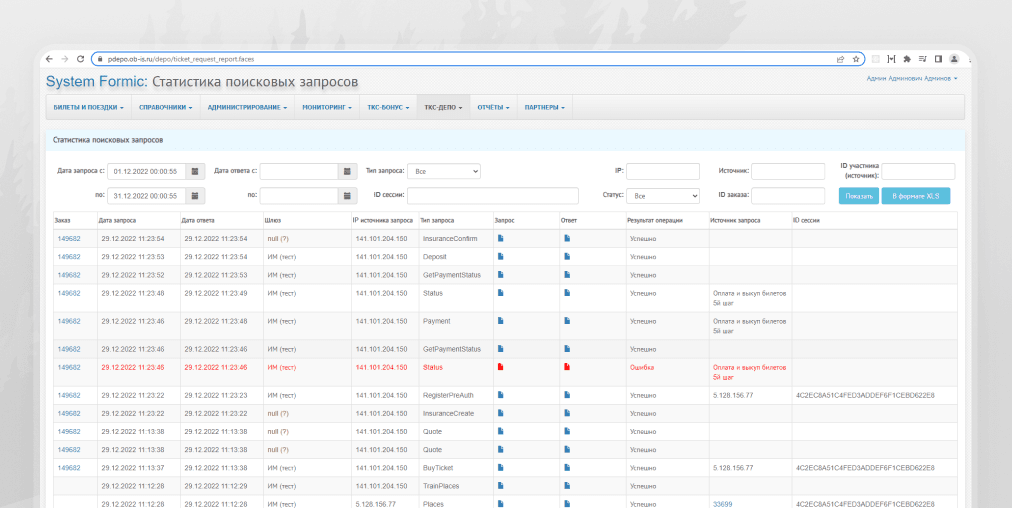This screenshot has height=508, width=1012.
Task: Open calendar picker for 'Дата ответа с'
Action: tap(348, 171)
